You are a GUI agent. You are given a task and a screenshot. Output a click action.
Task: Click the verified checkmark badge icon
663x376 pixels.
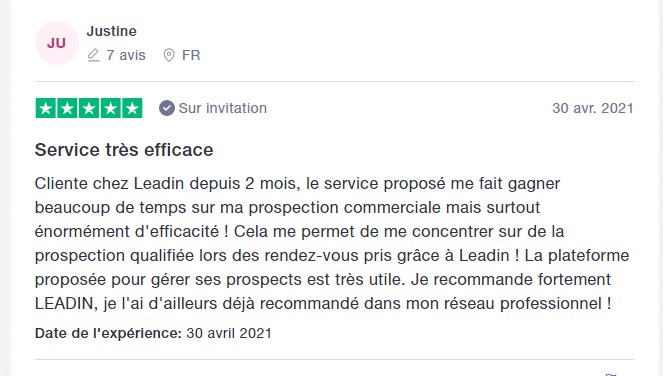(167, 108)
